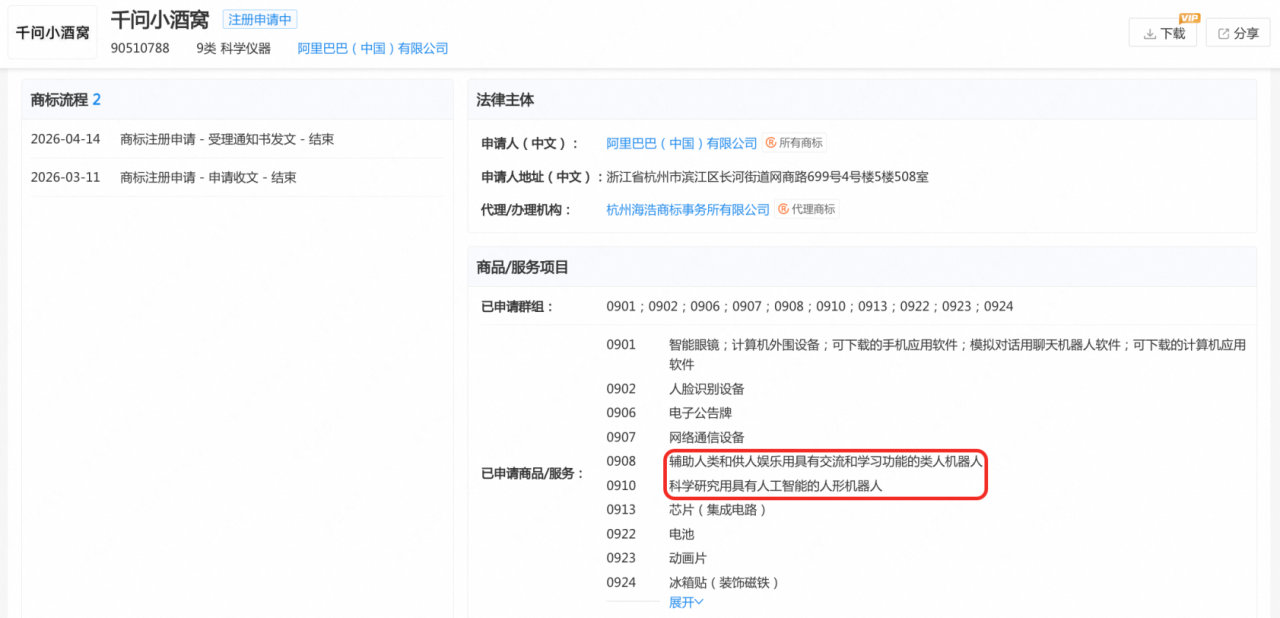Viewport: 1280px width, 618px height.
Task: Click the applicant address 浙江省杭州市滨江区 text
Action: (x=768, y=177)
